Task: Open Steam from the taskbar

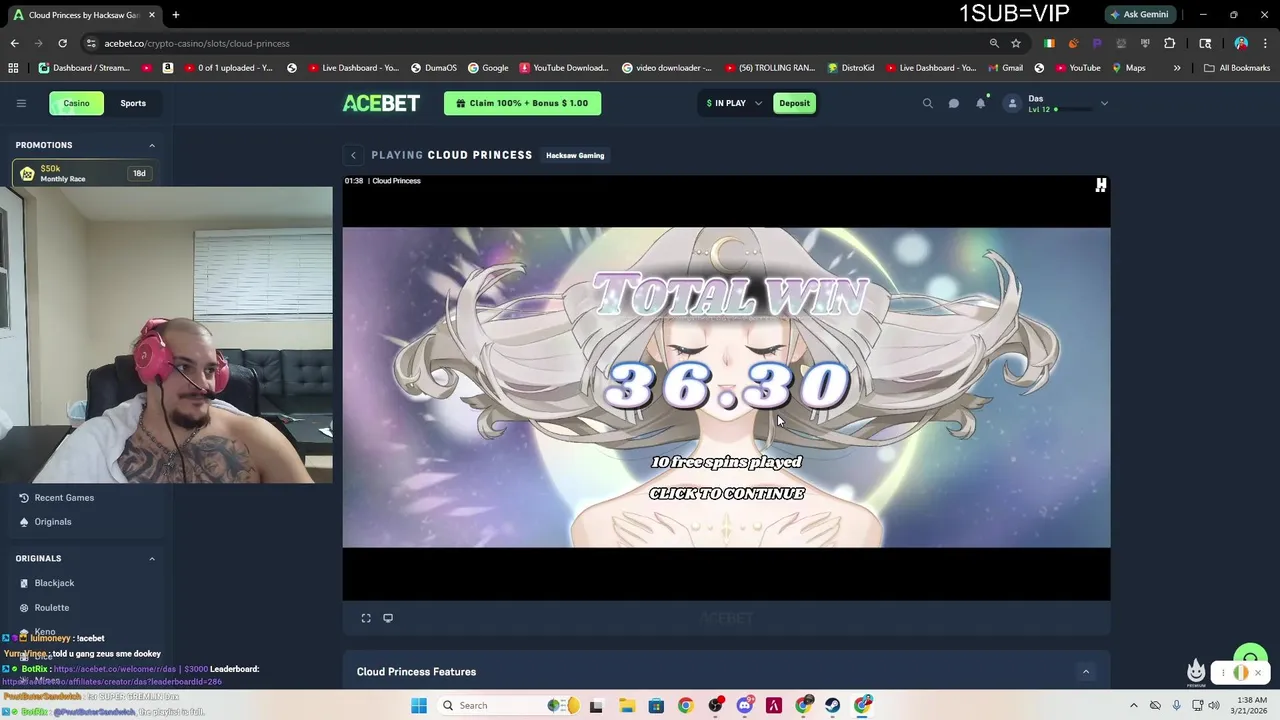Action: [833, 705]
